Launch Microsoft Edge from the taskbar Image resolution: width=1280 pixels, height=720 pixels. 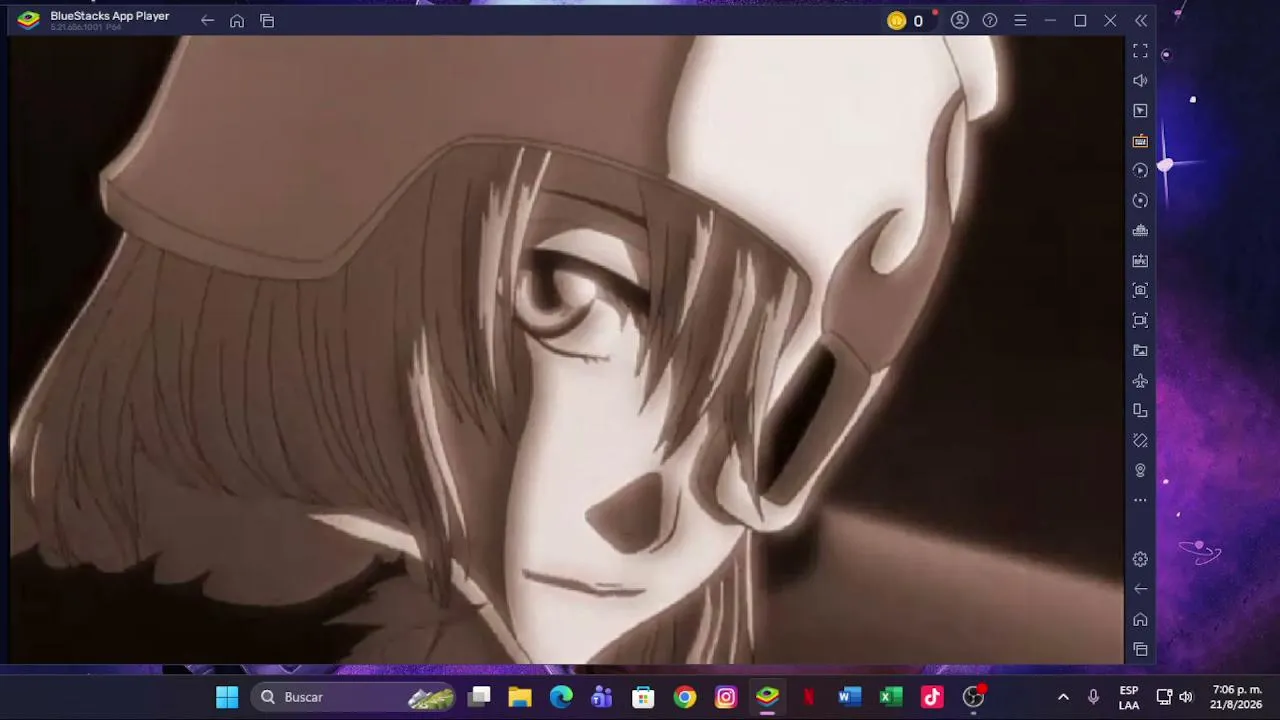[561, 697]
